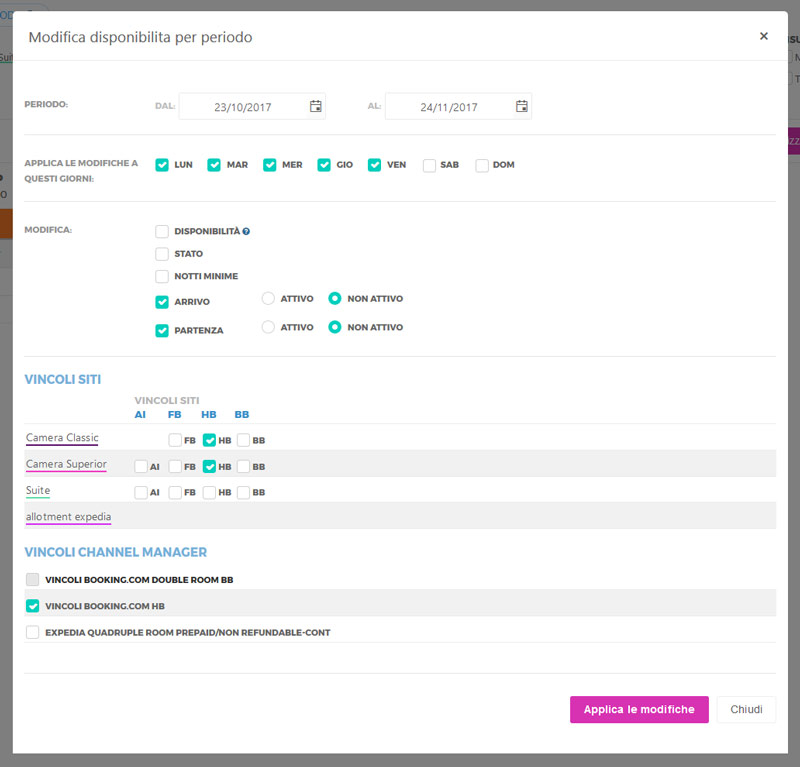Open the DAL date calendar picker

click(316, 106)
